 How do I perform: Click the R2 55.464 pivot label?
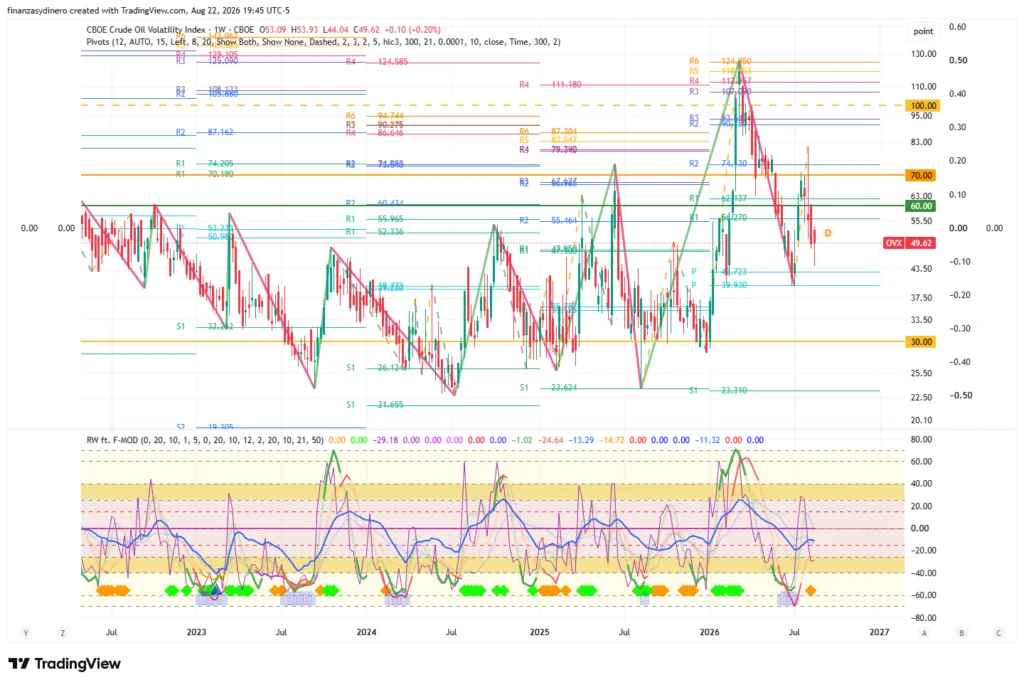pyautogui.click(x=549, y=220)
